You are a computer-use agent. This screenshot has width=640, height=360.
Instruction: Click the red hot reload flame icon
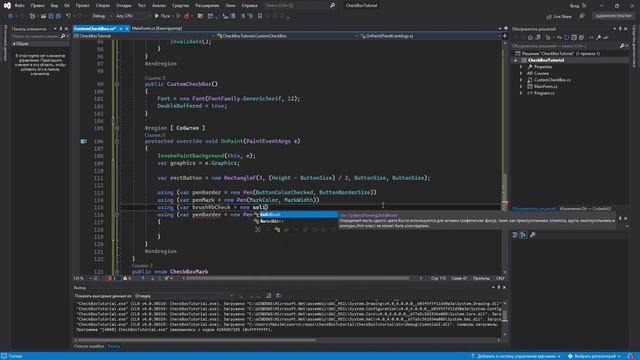187,16
